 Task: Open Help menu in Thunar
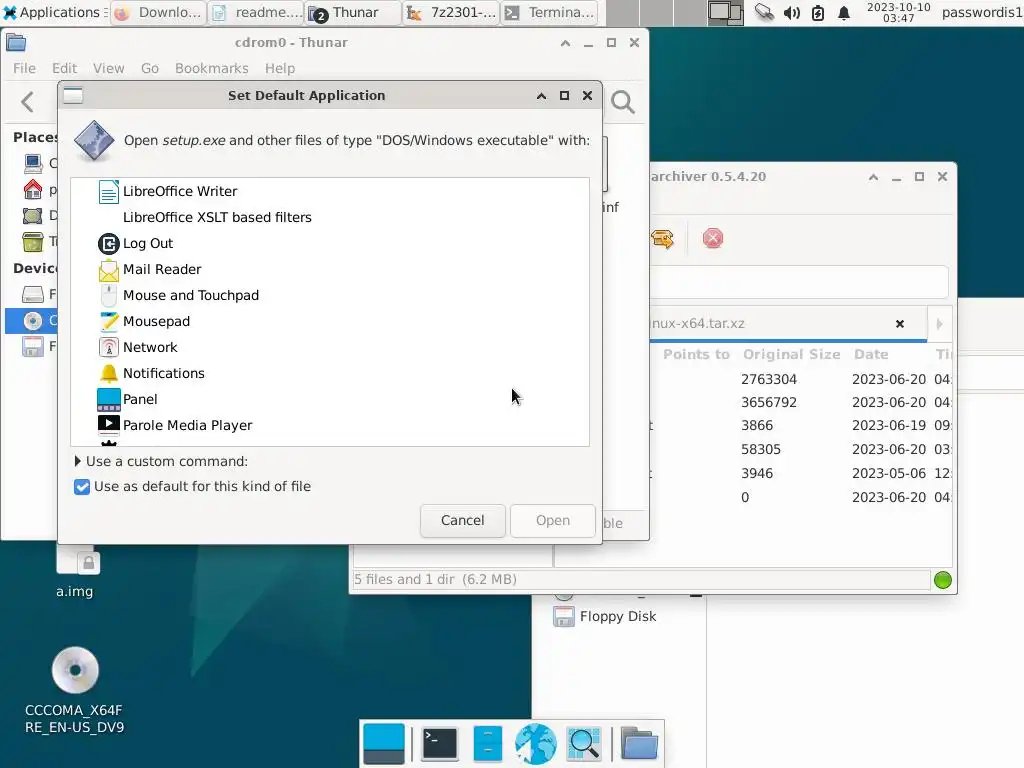pos(280,68)
